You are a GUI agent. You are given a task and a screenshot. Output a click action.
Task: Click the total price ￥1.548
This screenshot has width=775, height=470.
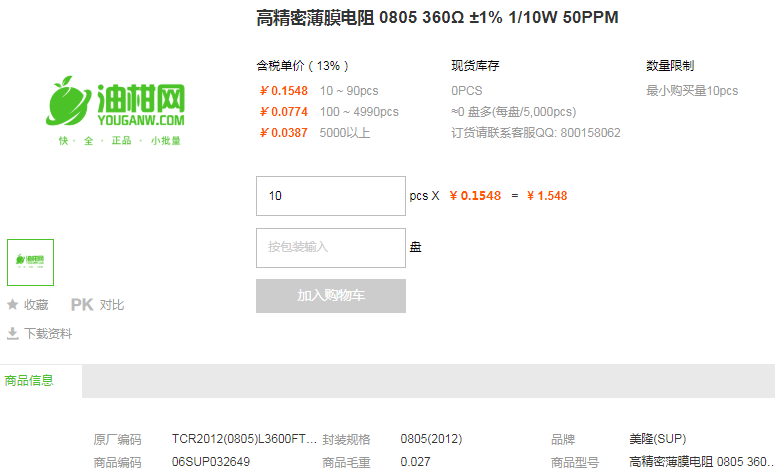pyautogui.click(x=547, y=196)
